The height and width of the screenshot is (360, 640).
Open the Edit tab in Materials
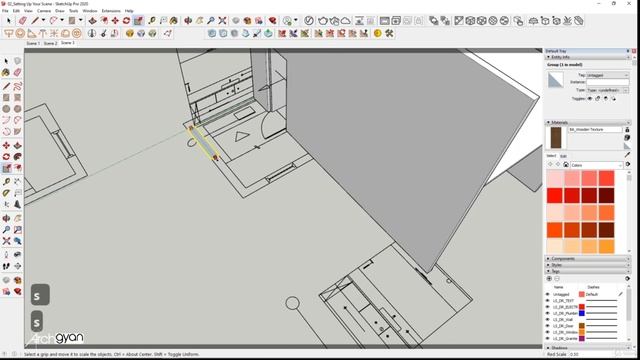tap(563, 156)
